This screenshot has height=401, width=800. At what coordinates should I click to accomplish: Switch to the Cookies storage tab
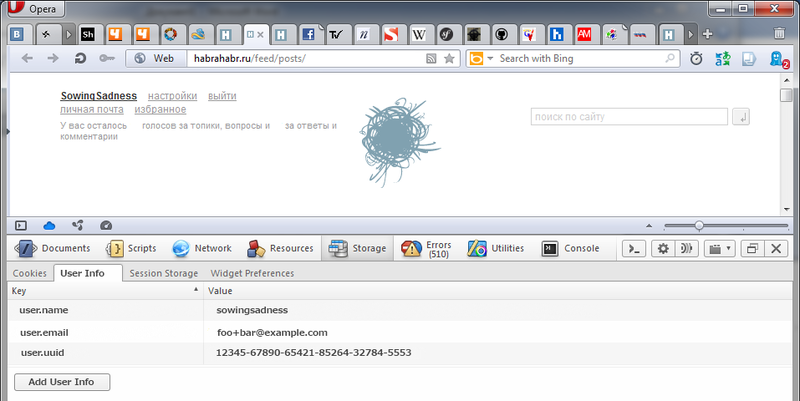[30, 273]
